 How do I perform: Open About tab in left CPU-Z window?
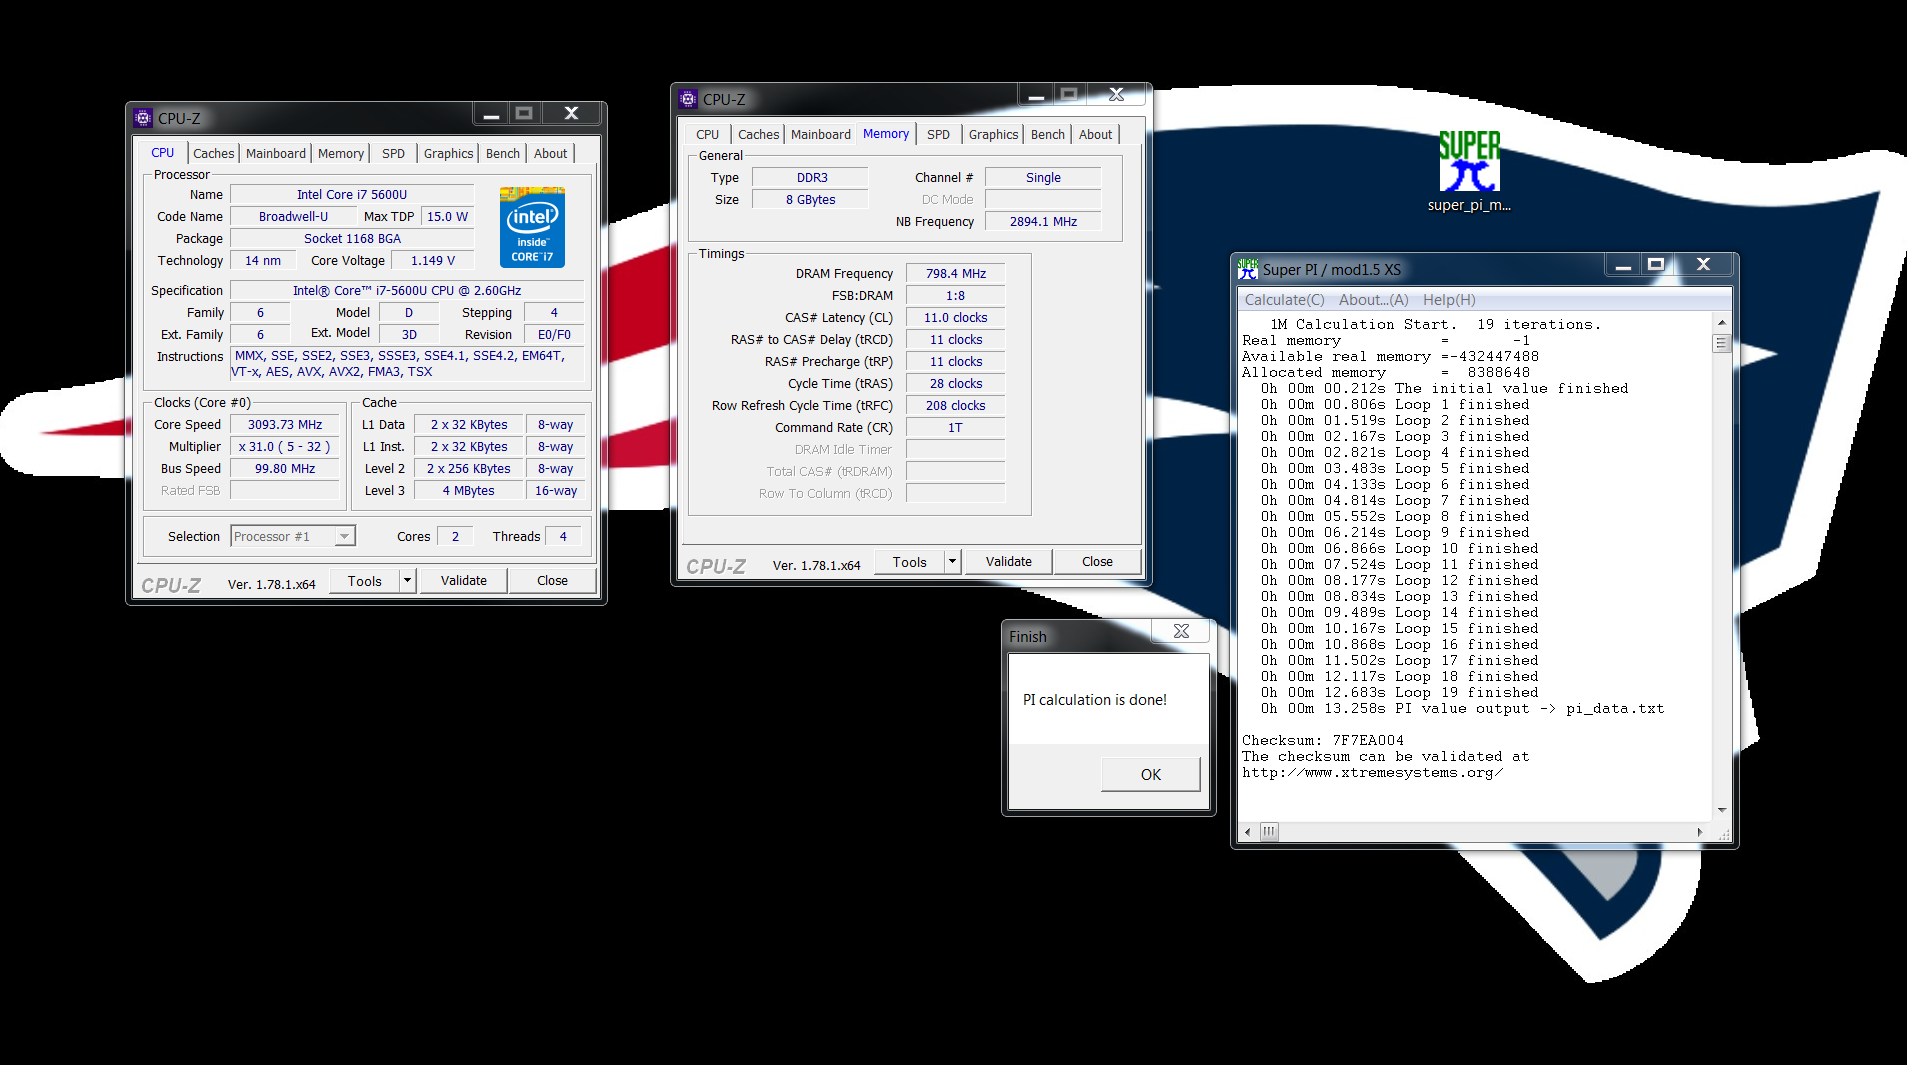550,153
